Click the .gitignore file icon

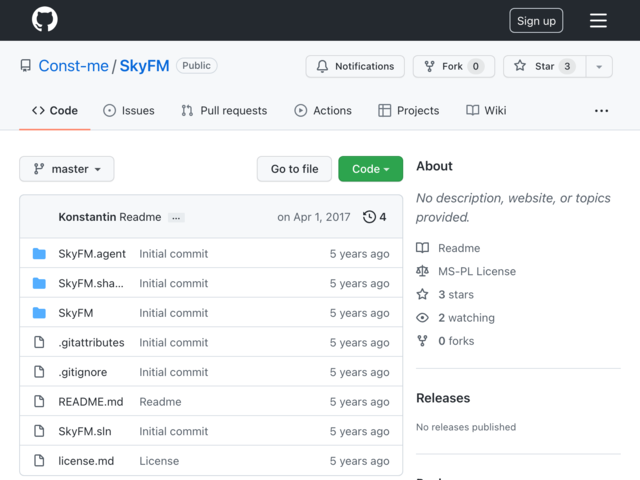[39, 372]
